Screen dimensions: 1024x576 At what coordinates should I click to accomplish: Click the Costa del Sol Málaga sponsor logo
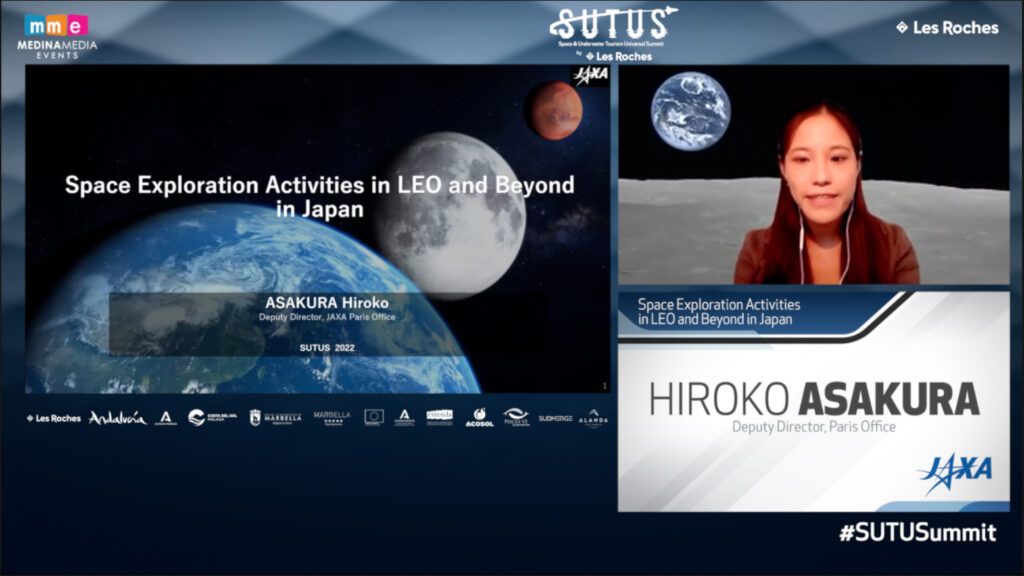tap(212, 417)
